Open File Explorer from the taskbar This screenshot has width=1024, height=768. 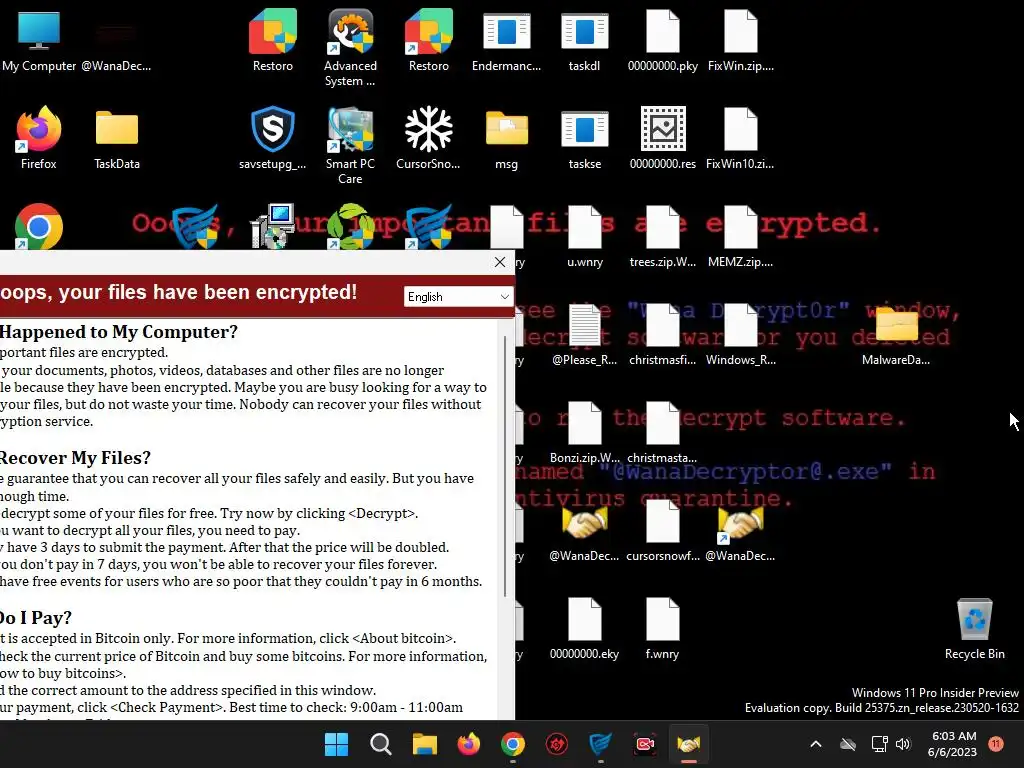(x=424, y=744)
